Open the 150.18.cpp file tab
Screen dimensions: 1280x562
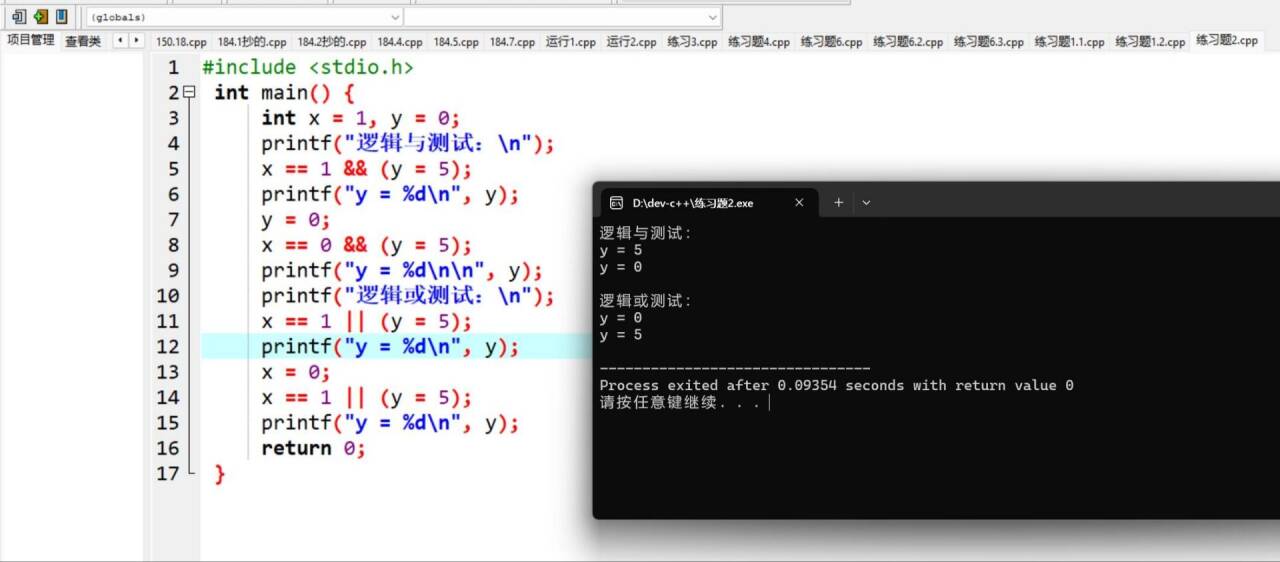pyautogui.click(x=181, y=42)
